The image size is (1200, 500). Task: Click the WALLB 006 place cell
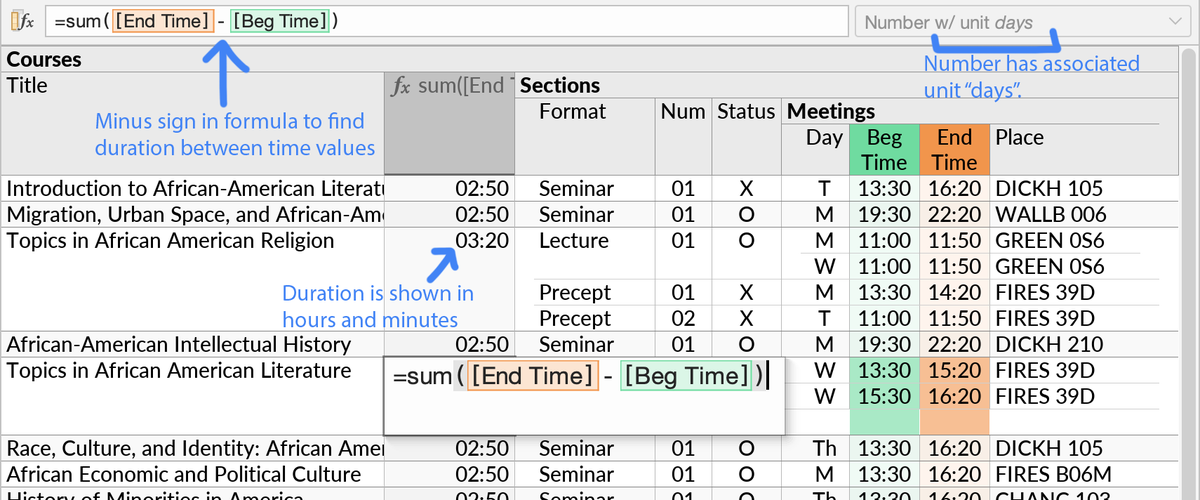pos(1051,214)
